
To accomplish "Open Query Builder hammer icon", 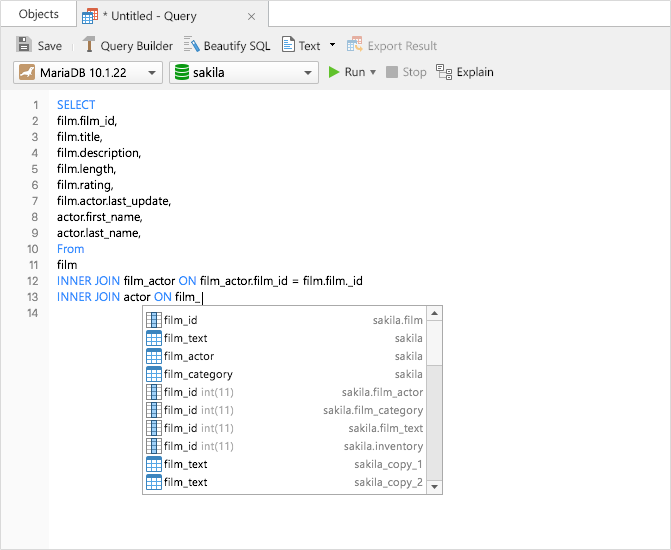I will click(89, 45).
